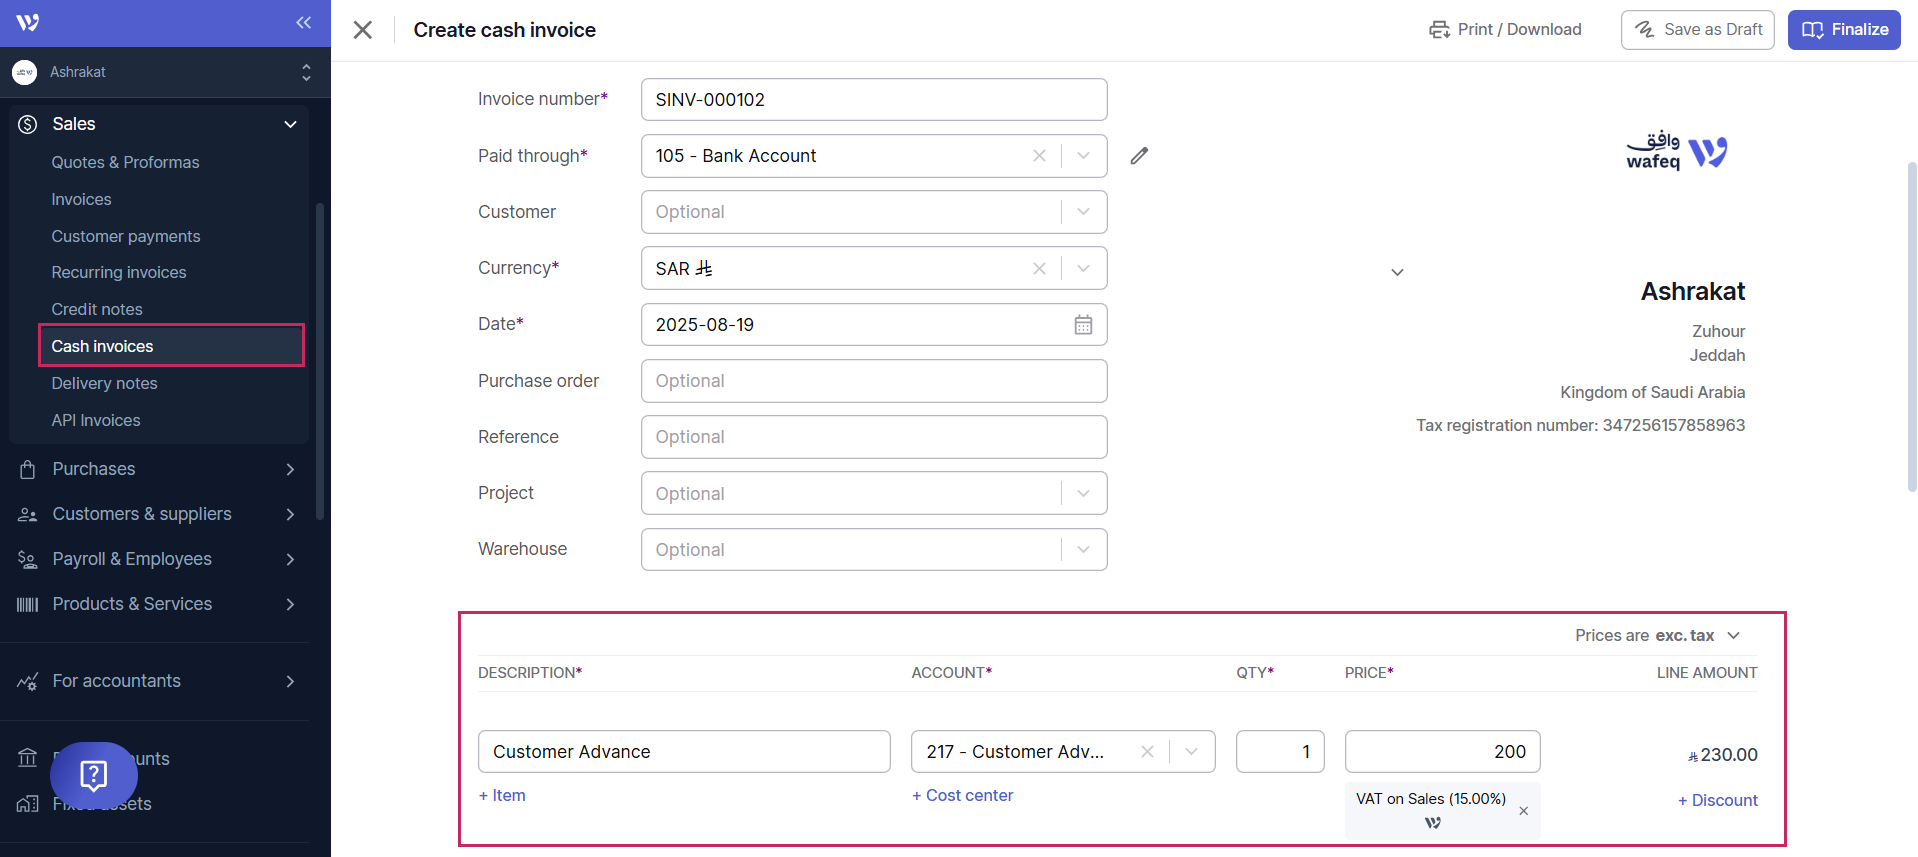The height and width of the screenshot is (857, 1918).
Task: Go to Credit notes page
Action: coord(97,309)
